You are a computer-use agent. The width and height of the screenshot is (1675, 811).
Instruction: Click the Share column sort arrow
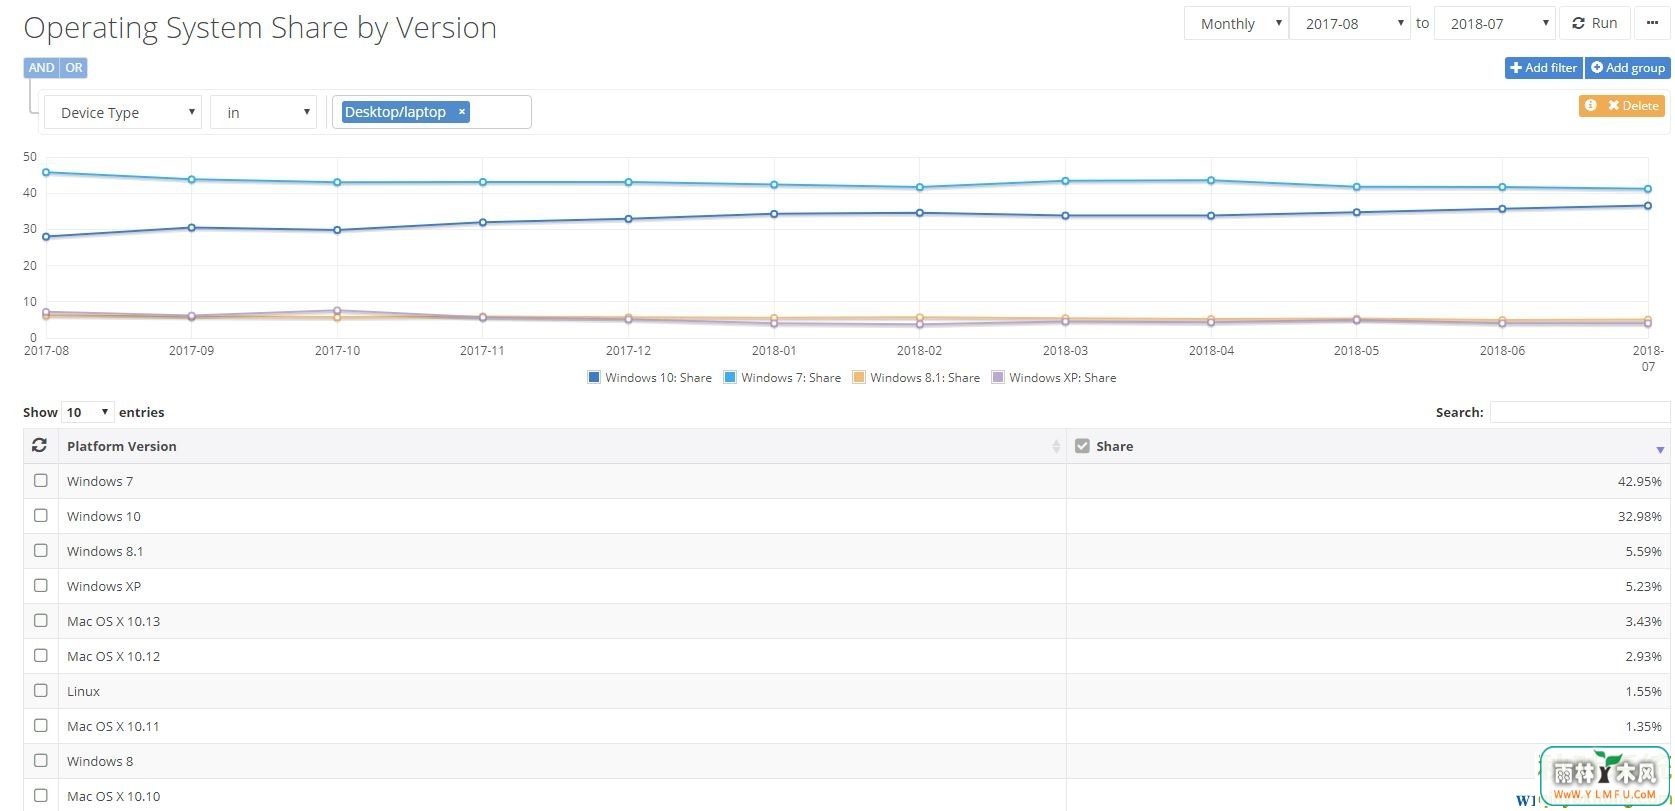click(x=1660, y=449)
